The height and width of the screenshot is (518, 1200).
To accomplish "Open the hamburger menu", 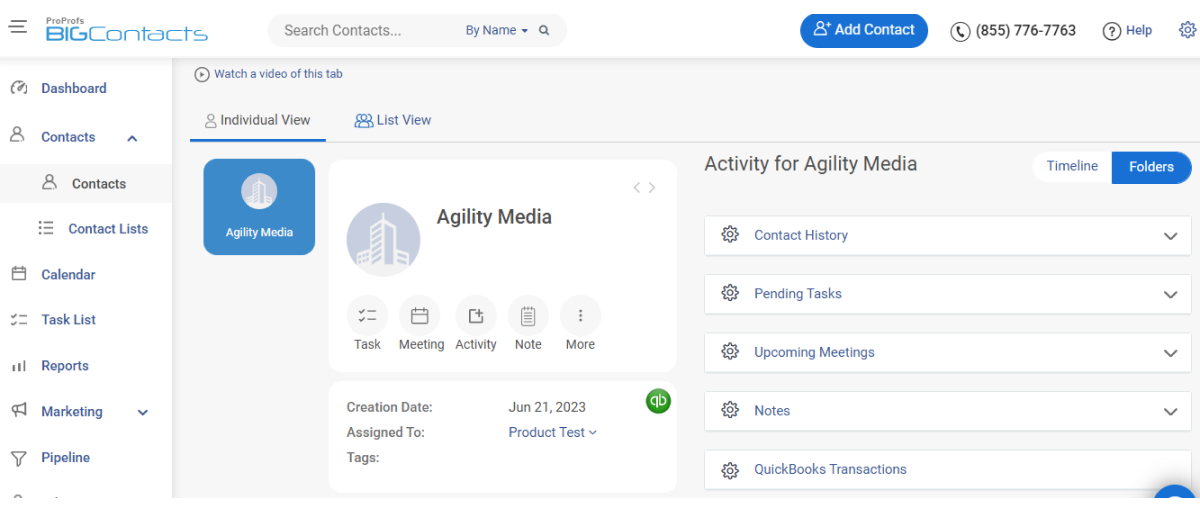I will click(x=18, y=27).
